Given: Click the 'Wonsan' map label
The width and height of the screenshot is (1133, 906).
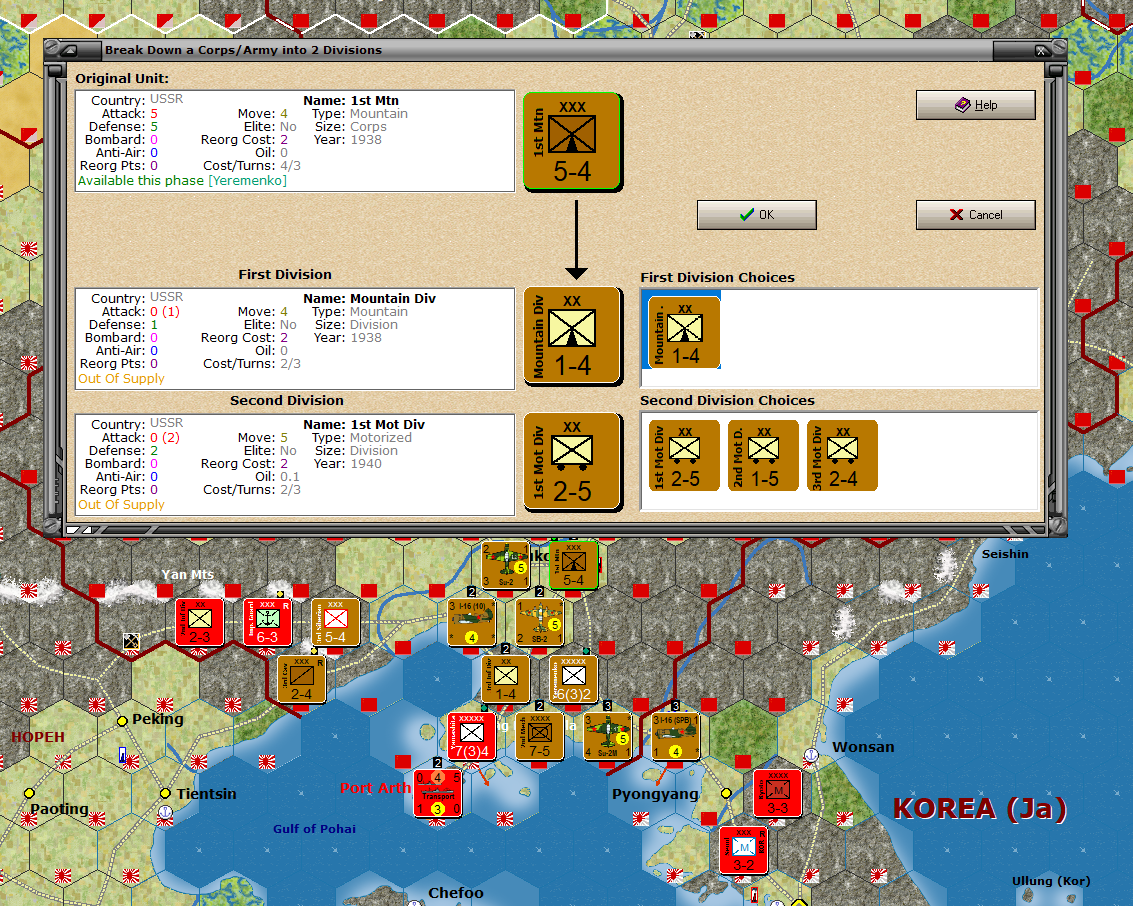Looking at the screenshot, I should tap(863, 747).
